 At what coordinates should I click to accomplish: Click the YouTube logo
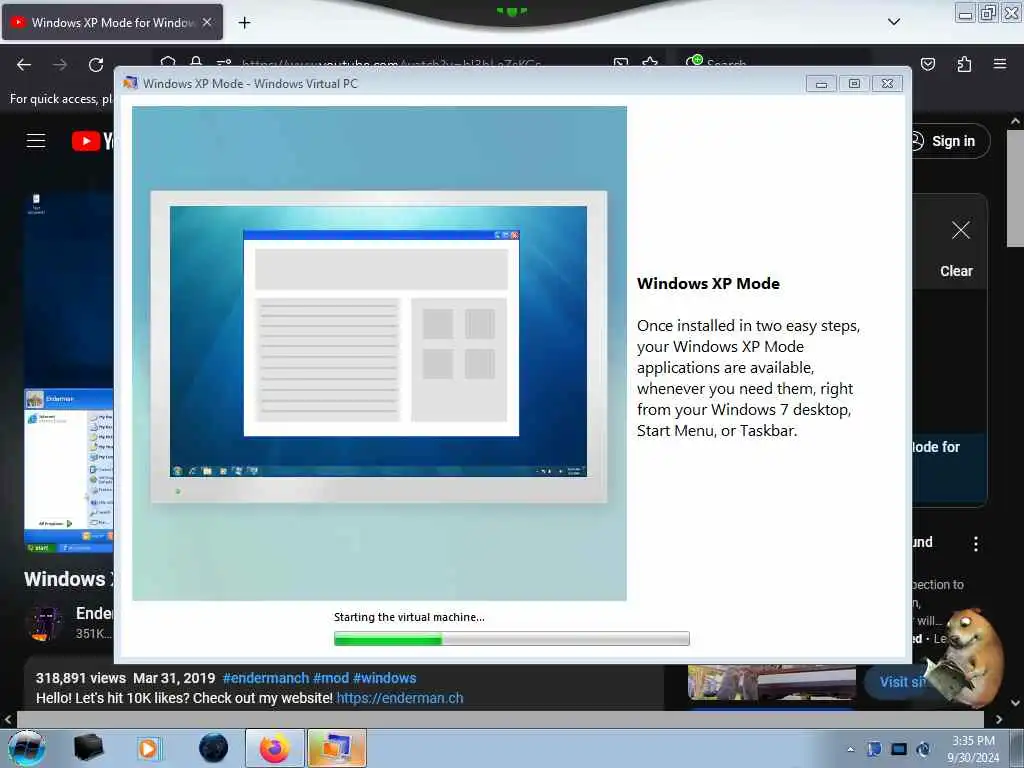point(92,140)
